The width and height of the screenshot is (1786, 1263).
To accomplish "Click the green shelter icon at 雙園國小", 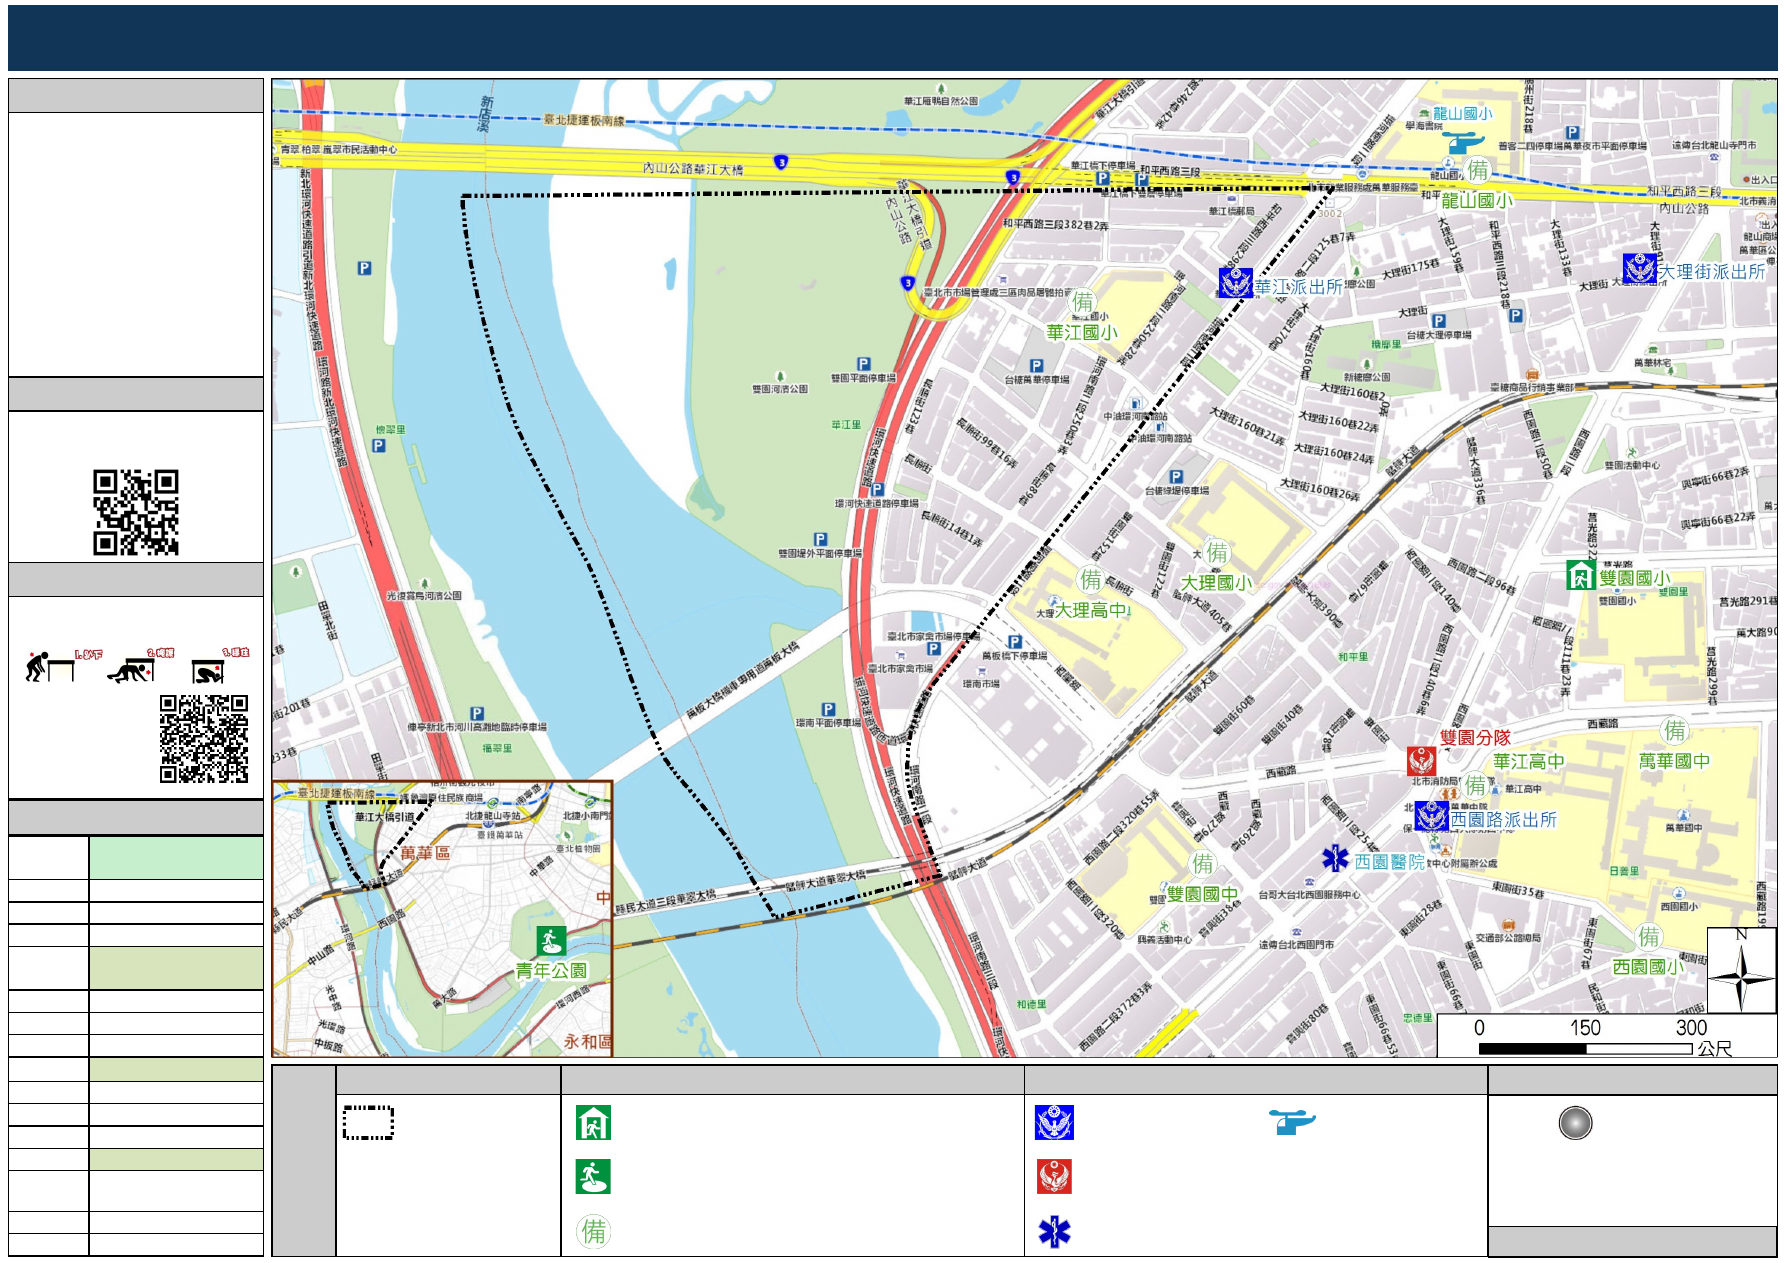I will click(1581, 575).
